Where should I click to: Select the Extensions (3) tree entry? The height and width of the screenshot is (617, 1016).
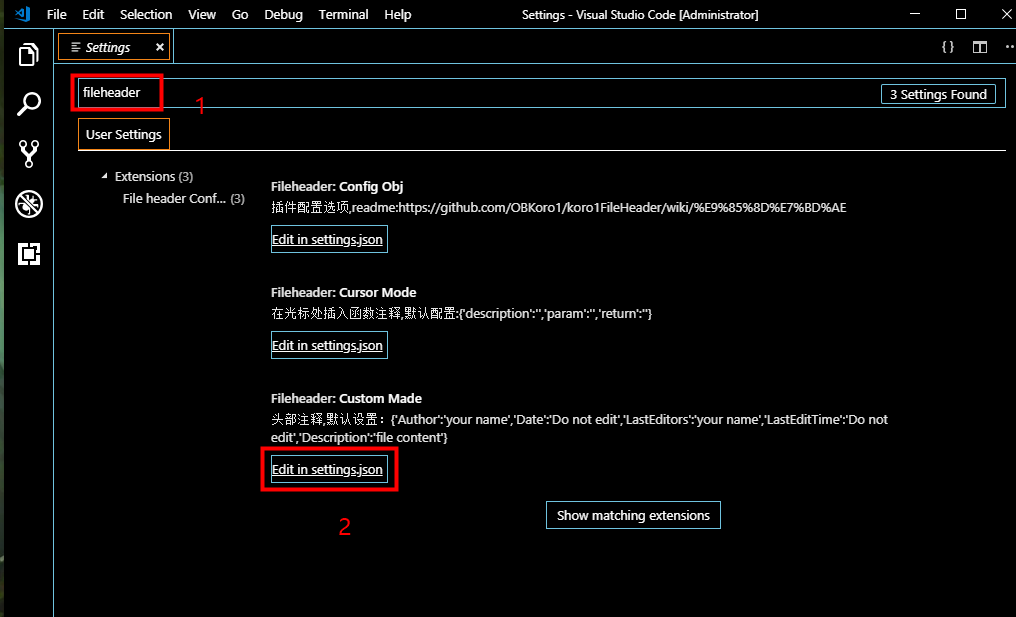pyautogui.click(x=154, y=176)
